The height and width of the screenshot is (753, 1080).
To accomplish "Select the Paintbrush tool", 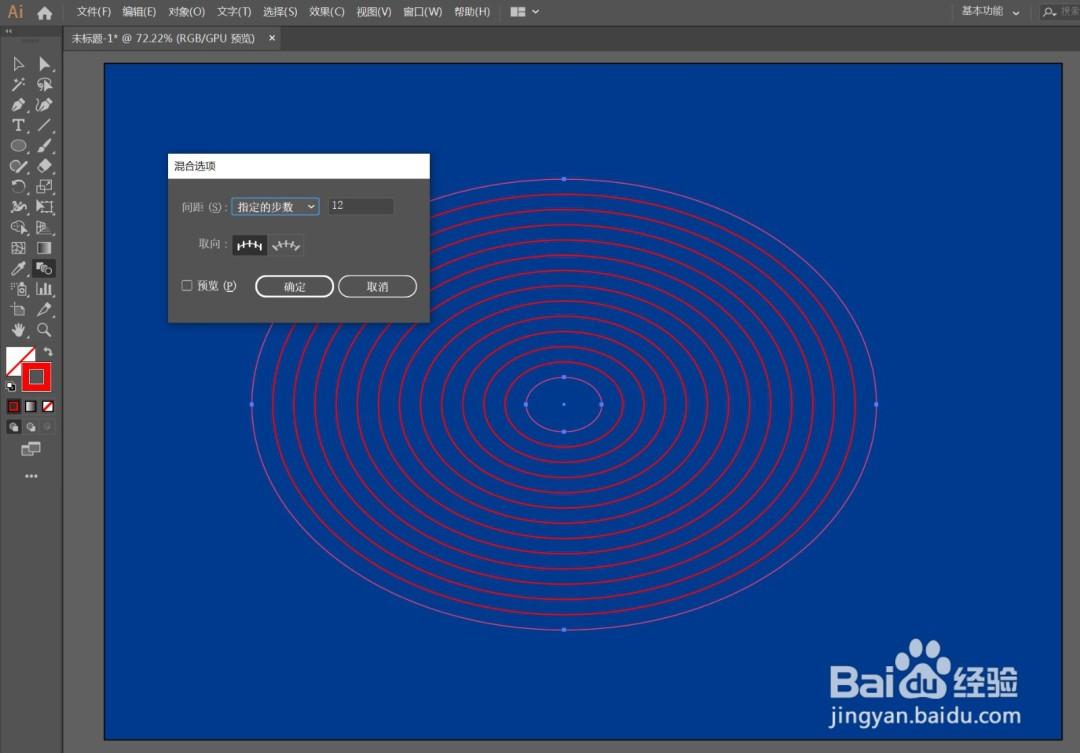I will pyautogui.click(x=45, y=145).
